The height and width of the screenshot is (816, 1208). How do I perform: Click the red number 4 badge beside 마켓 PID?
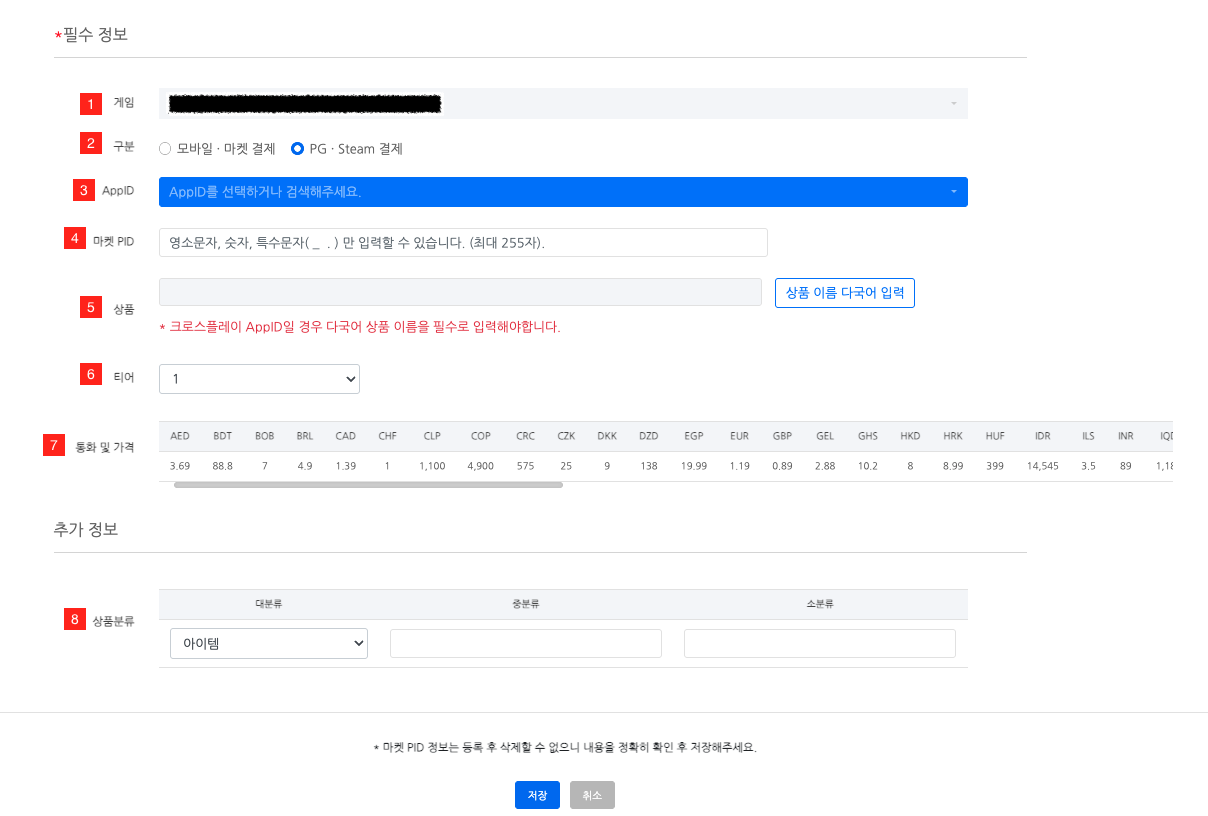(73, 239)
